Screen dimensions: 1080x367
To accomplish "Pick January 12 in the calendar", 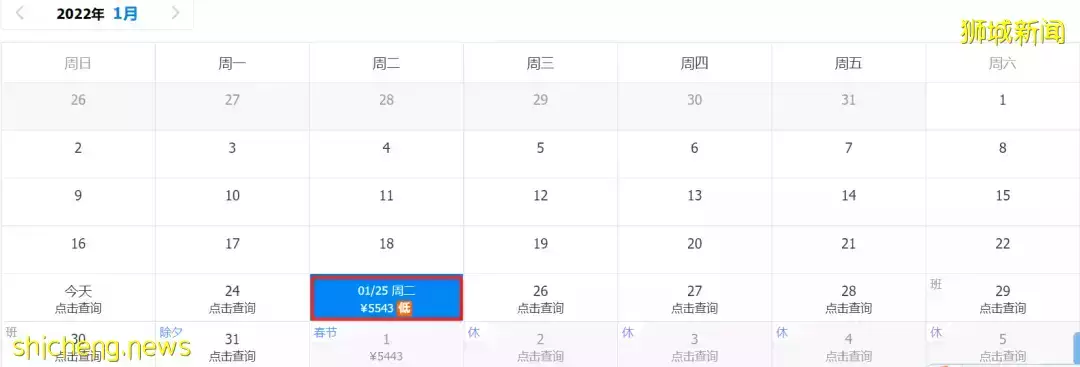I will tap(541, 196).
